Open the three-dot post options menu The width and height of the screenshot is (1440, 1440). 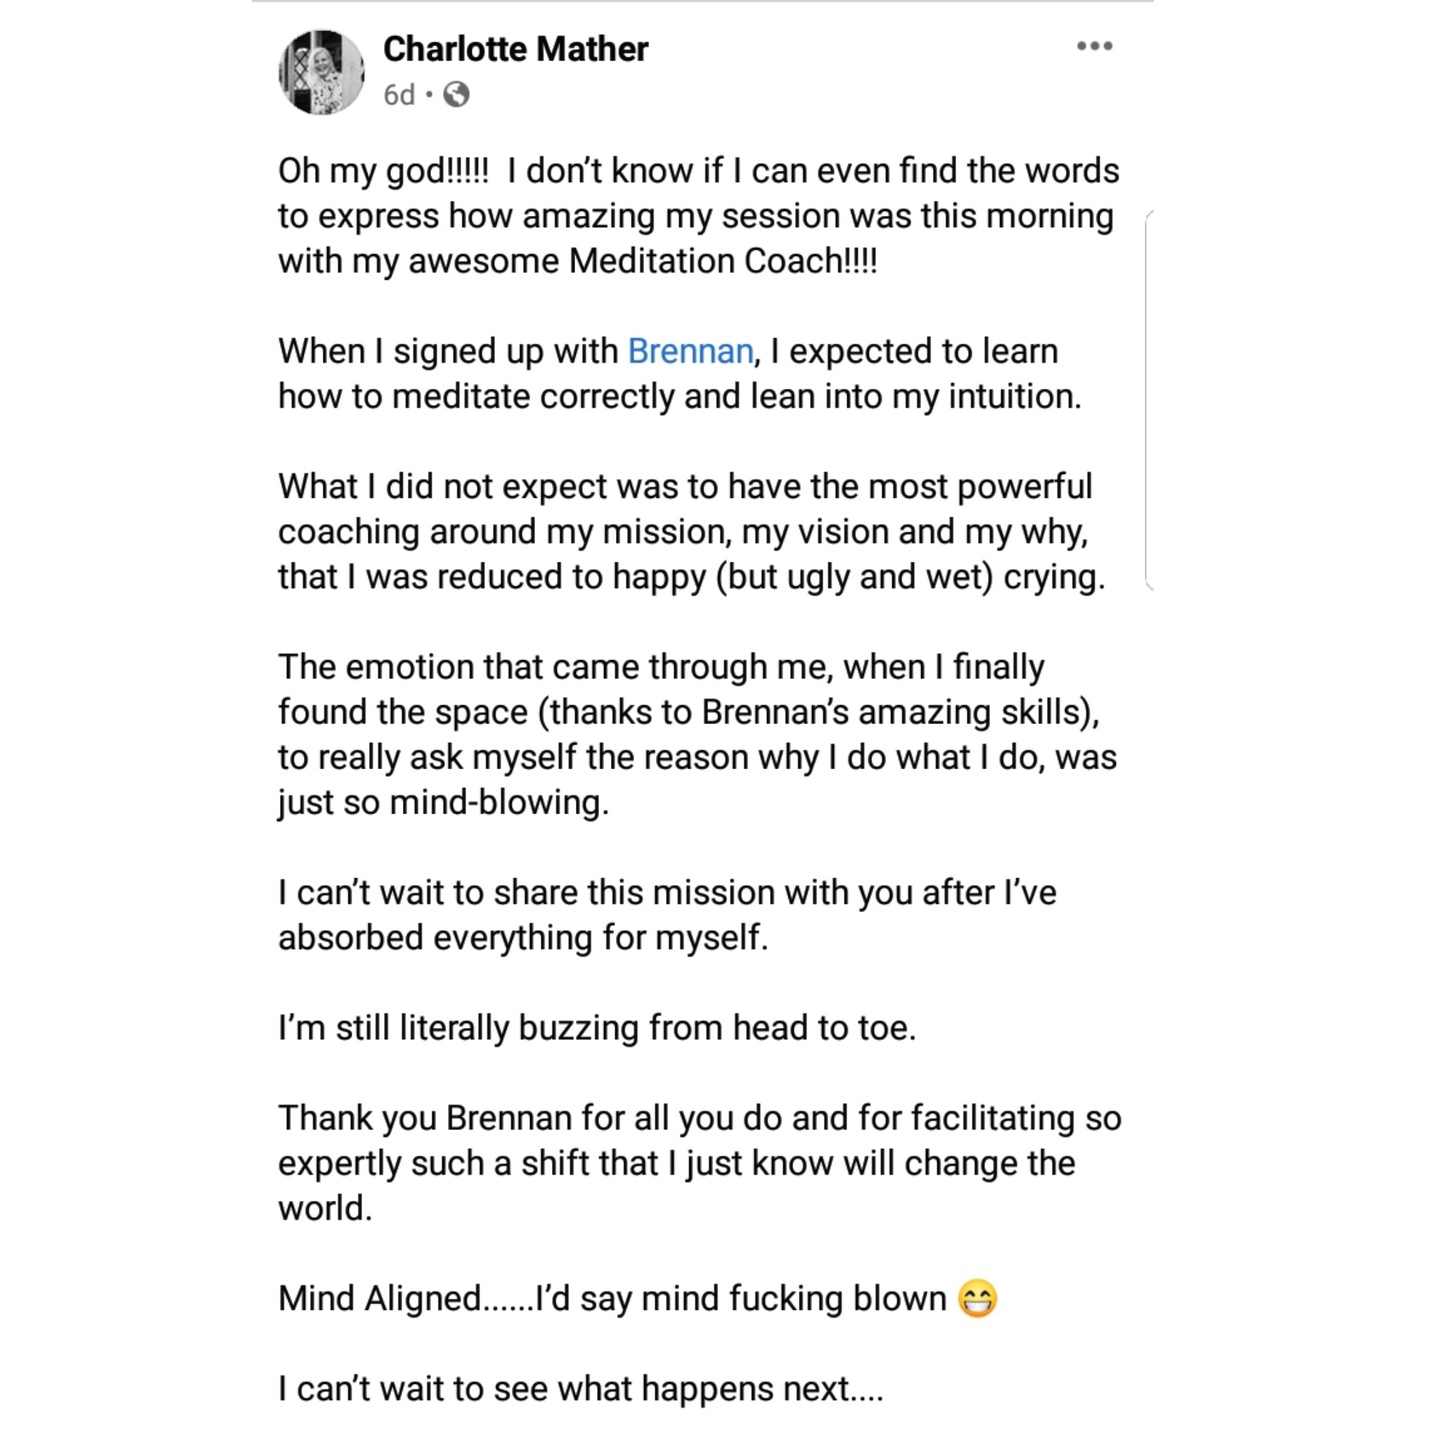coord(1094,46)
